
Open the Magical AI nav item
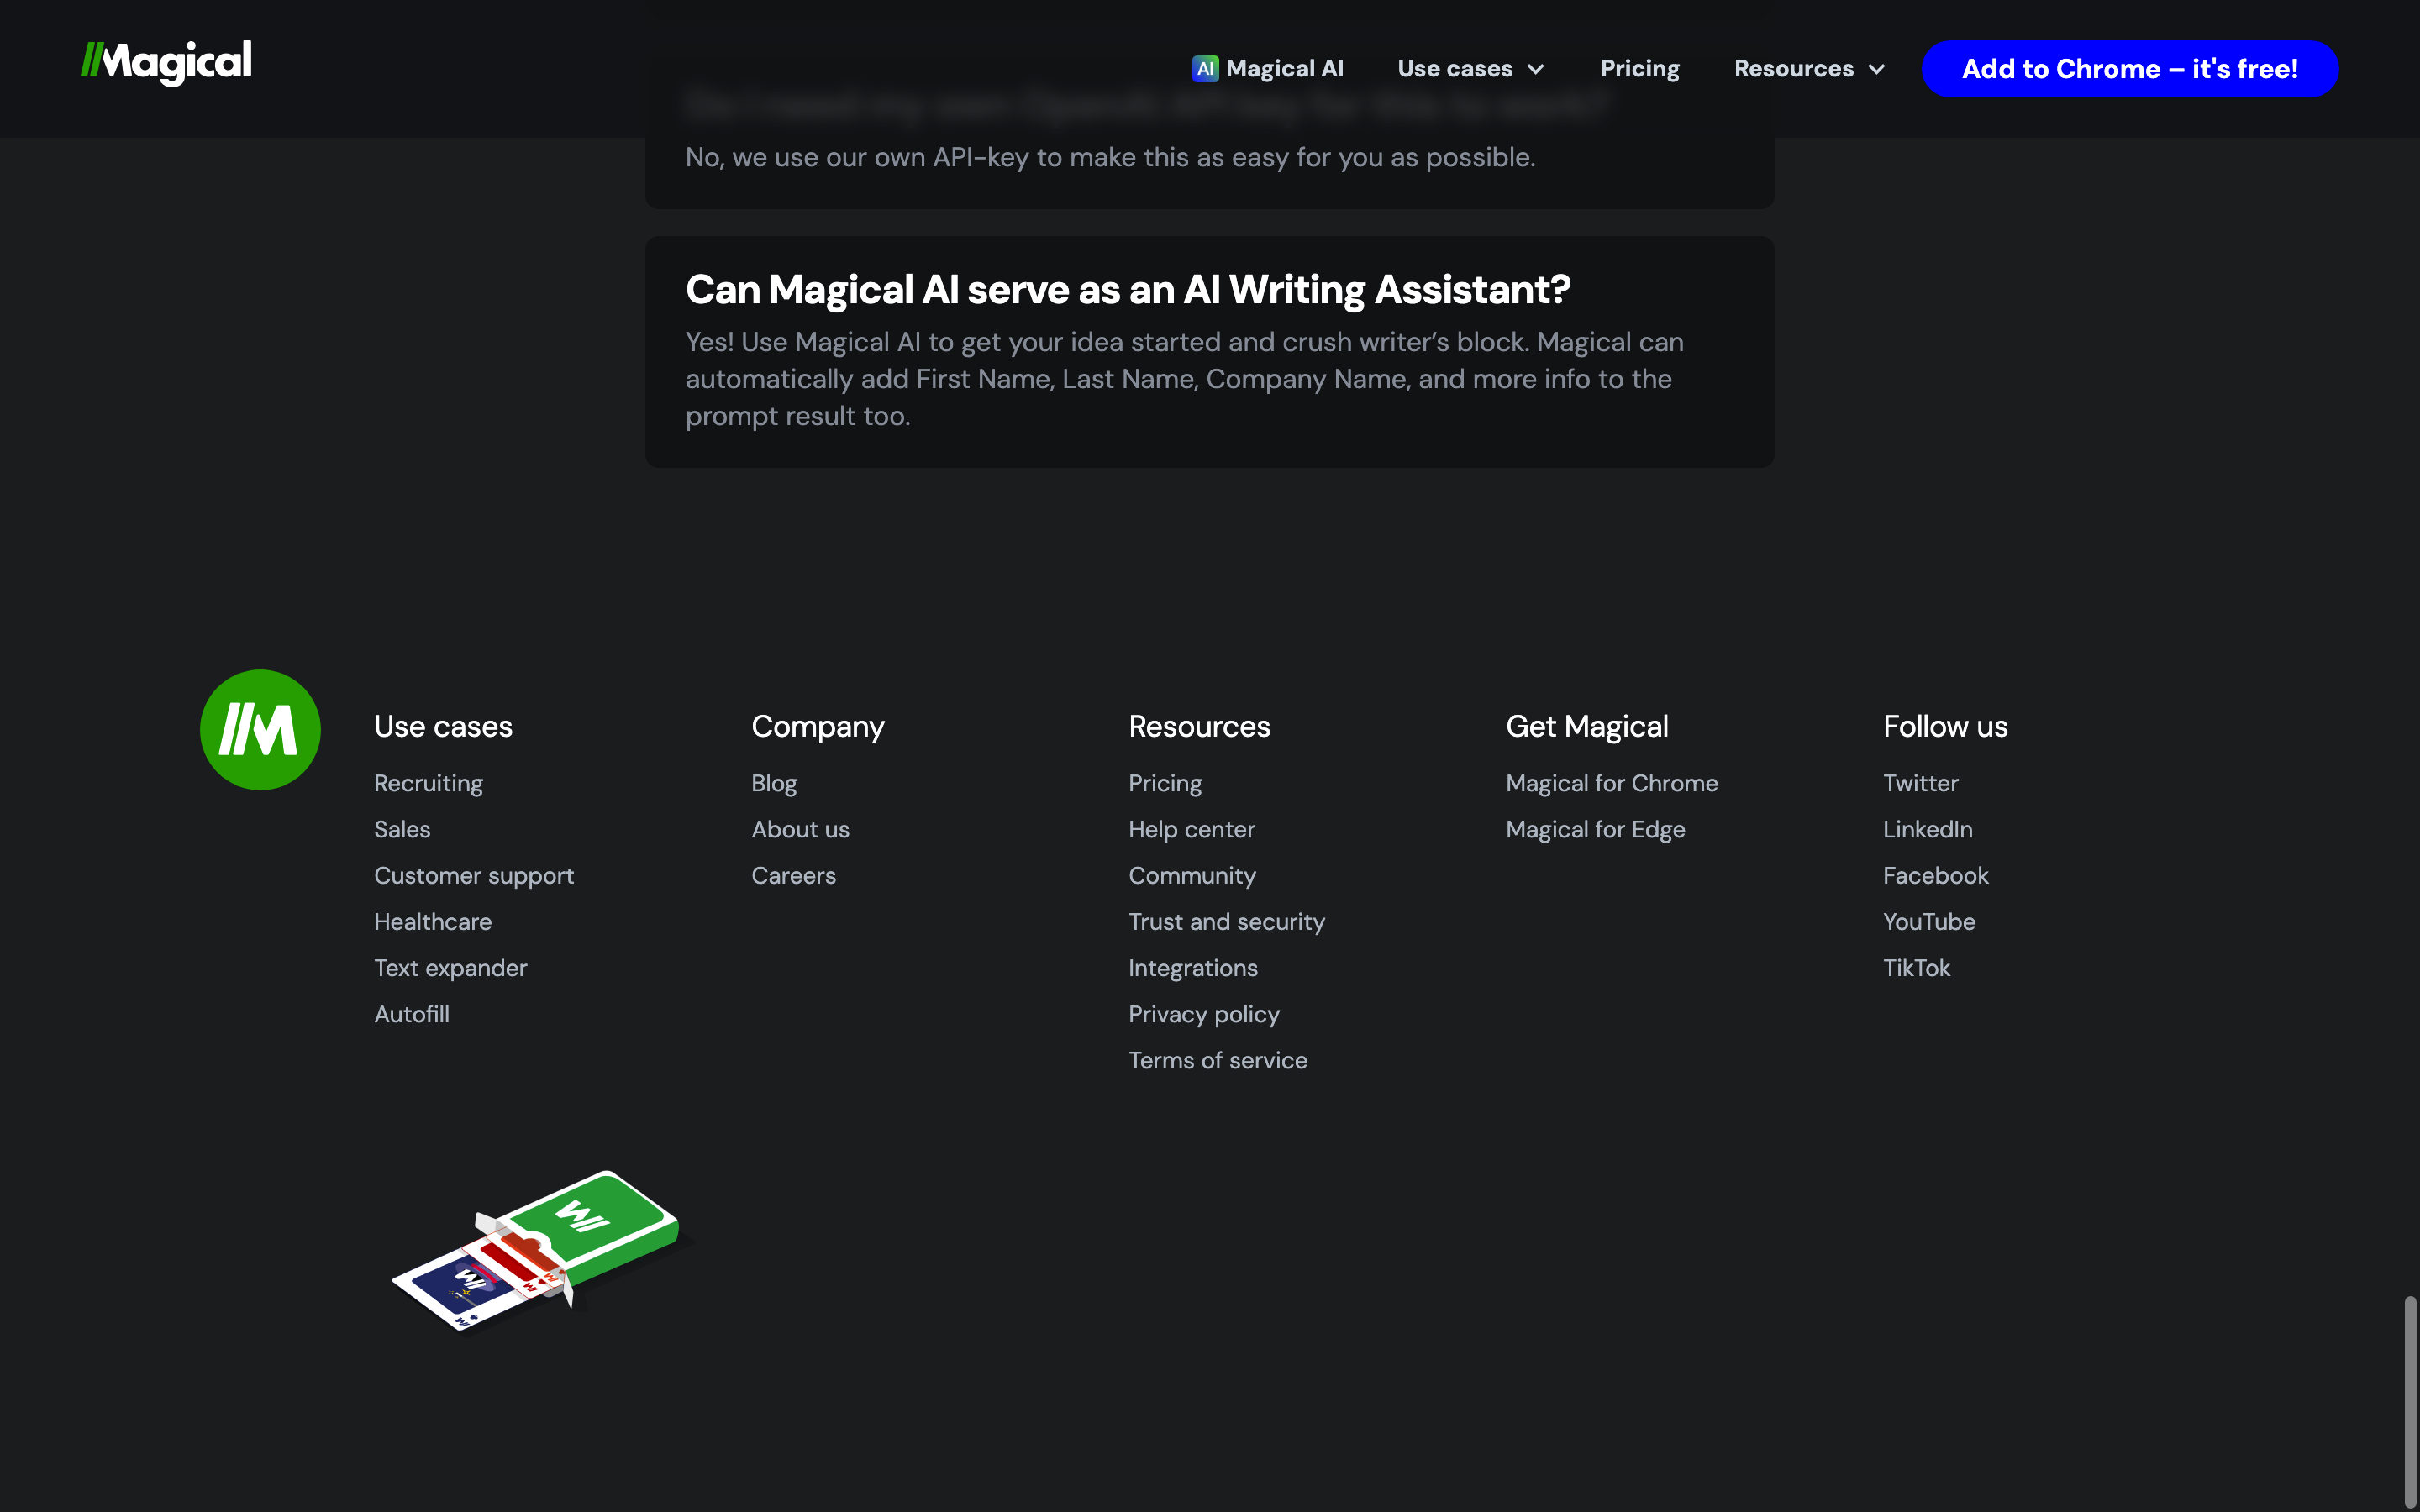[x=1268, y=69]
